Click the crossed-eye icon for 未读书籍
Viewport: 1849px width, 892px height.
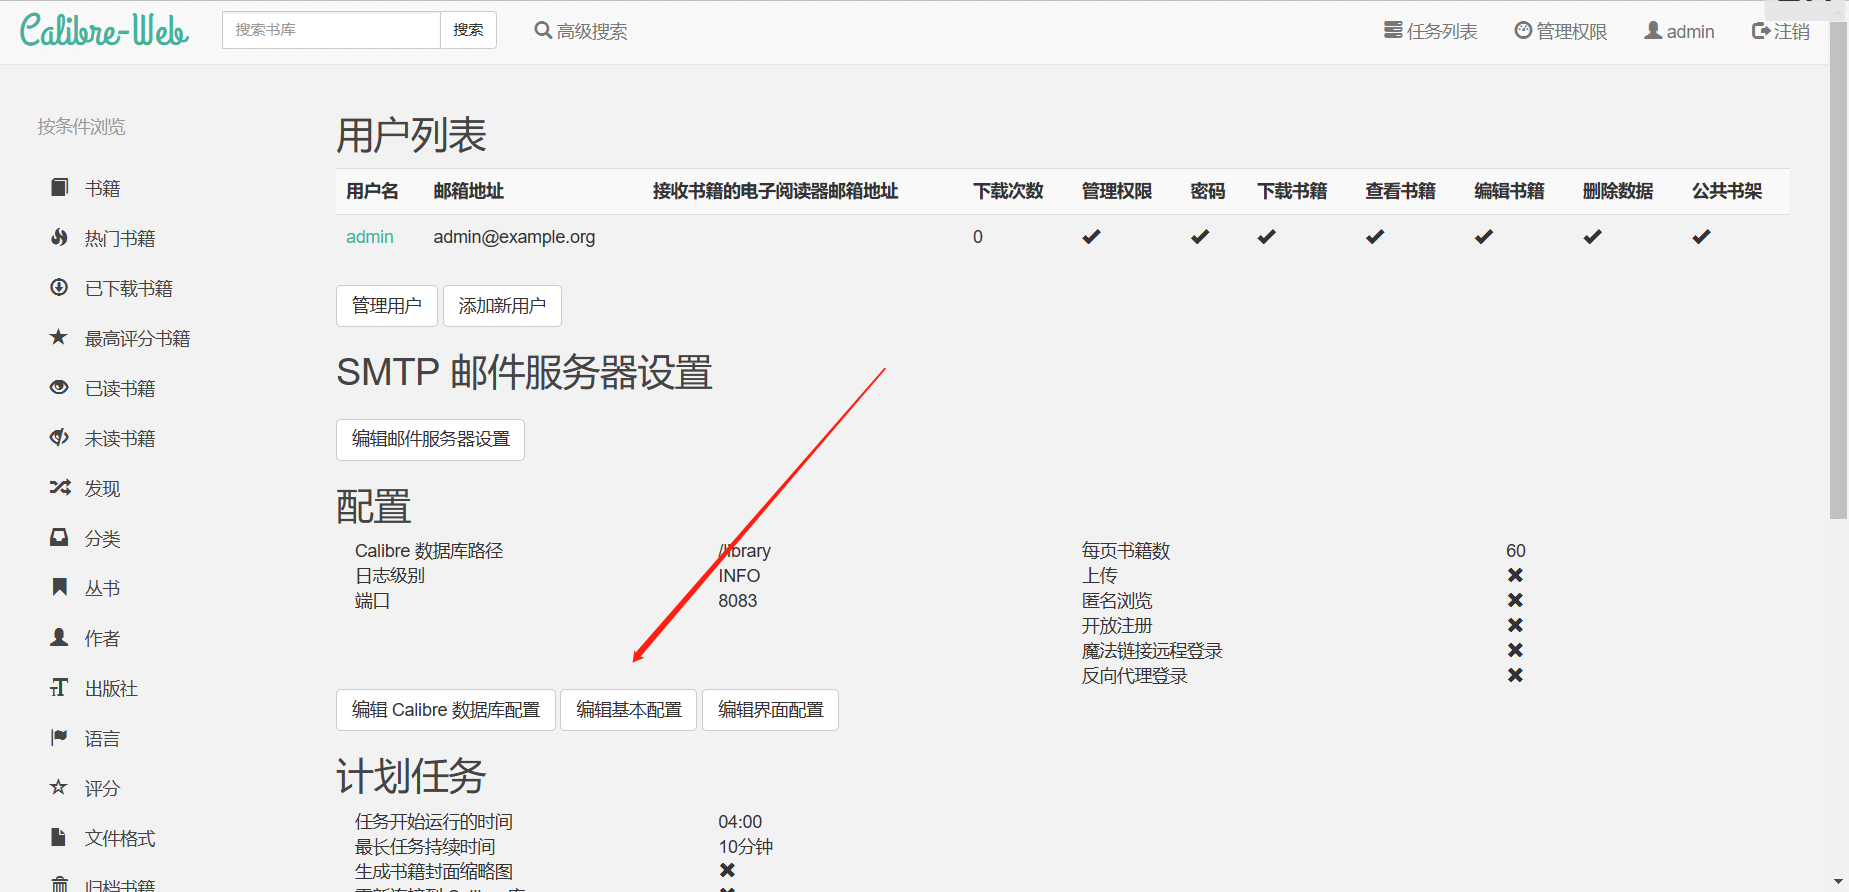point(59,438)
